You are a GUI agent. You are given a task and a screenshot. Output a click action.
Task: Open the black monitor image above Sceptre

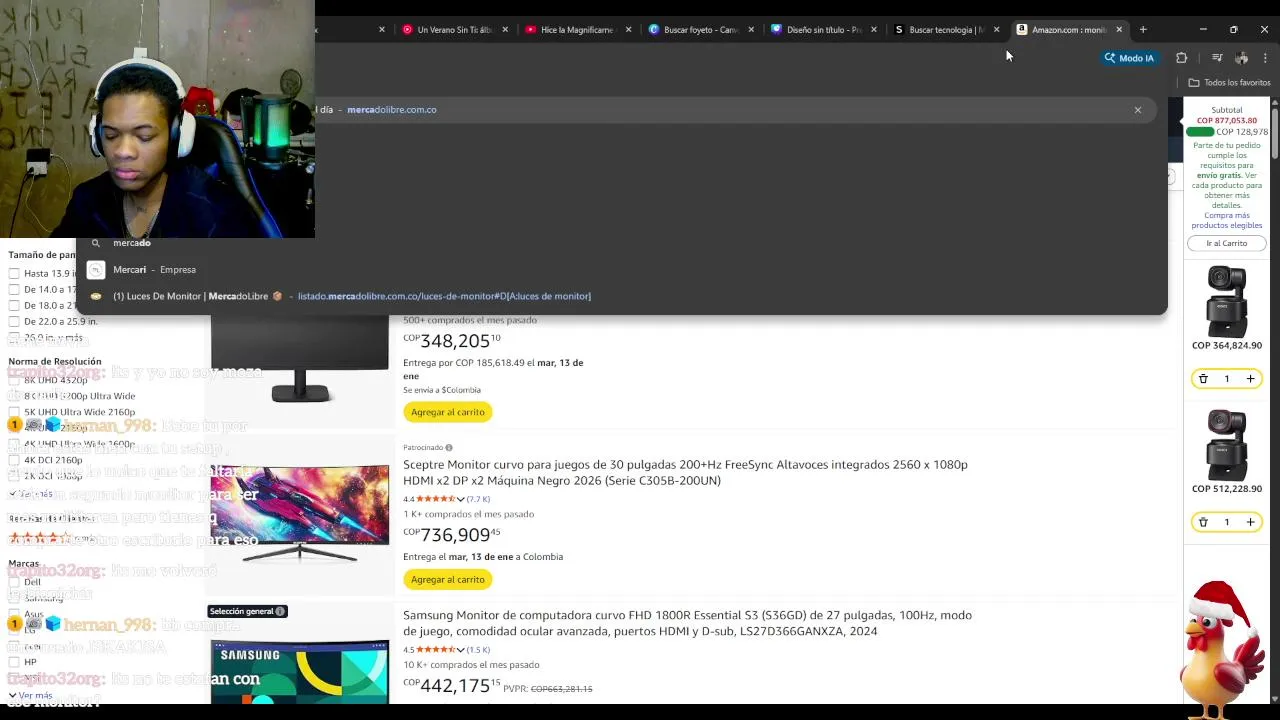299,358
